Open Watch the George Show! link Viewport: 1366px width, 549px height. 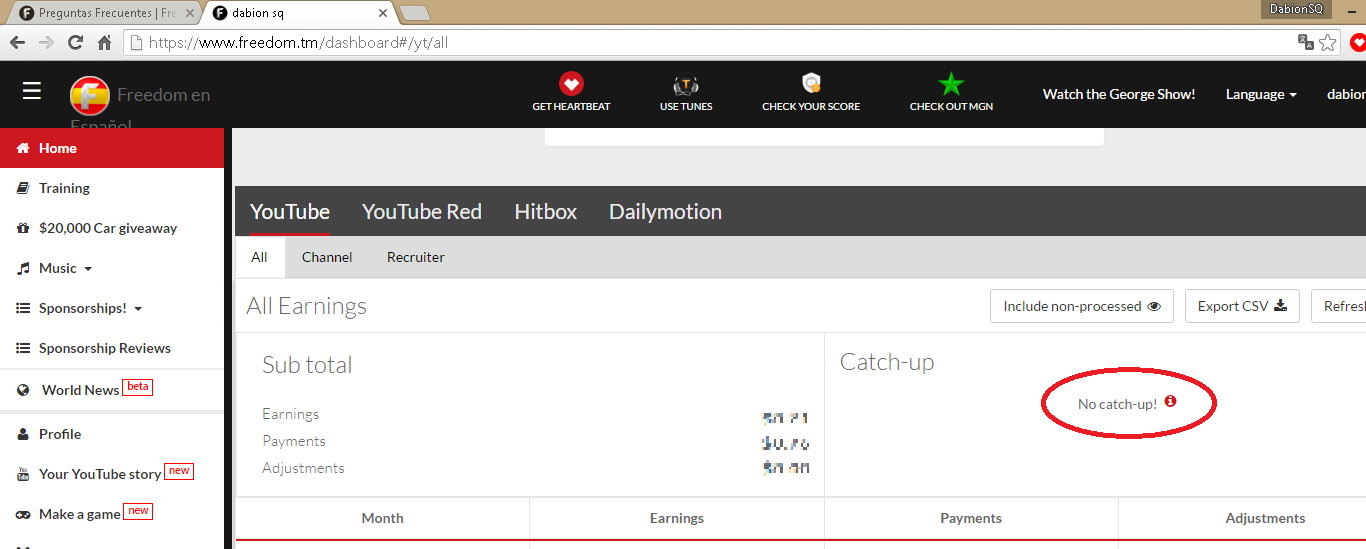tap(1118, 94)
